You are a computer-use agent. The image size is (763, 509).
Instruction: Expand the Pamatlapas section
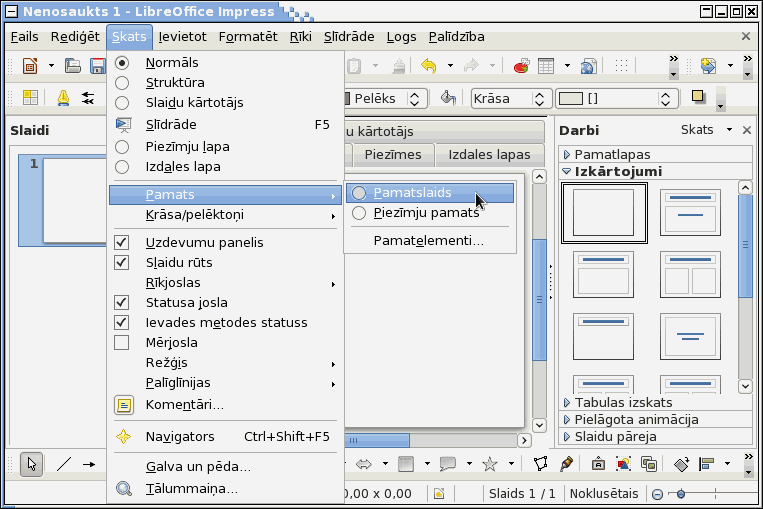655,154
